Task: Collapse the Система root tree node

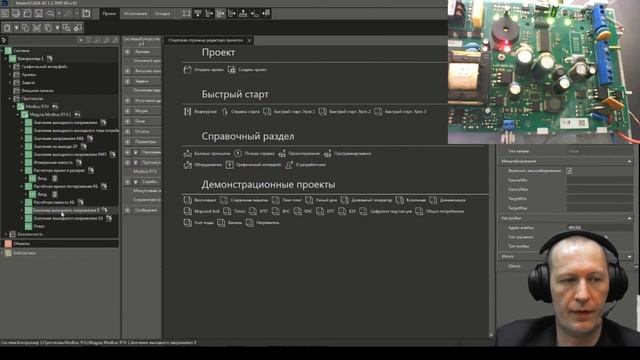Action: point(2,51)
